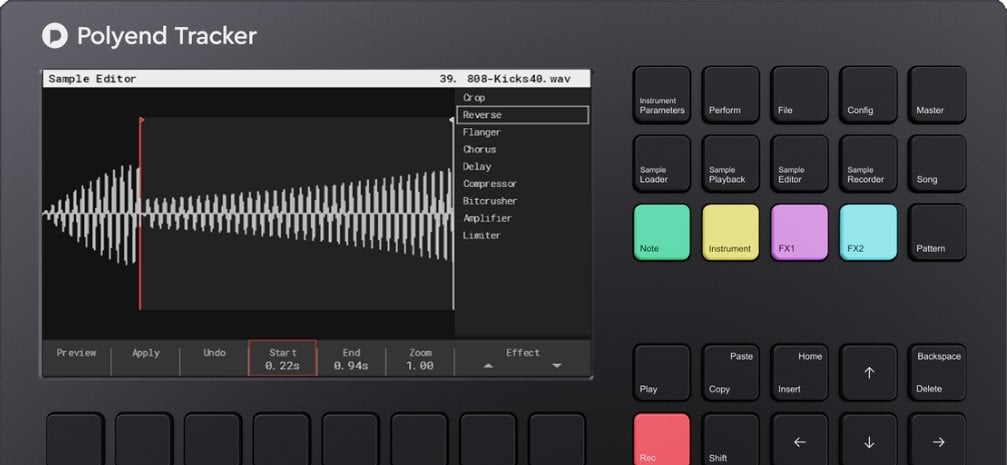Viewport: 1007px width, 465px height.
Task: Click the Shift button
Action: click(730, 439)
